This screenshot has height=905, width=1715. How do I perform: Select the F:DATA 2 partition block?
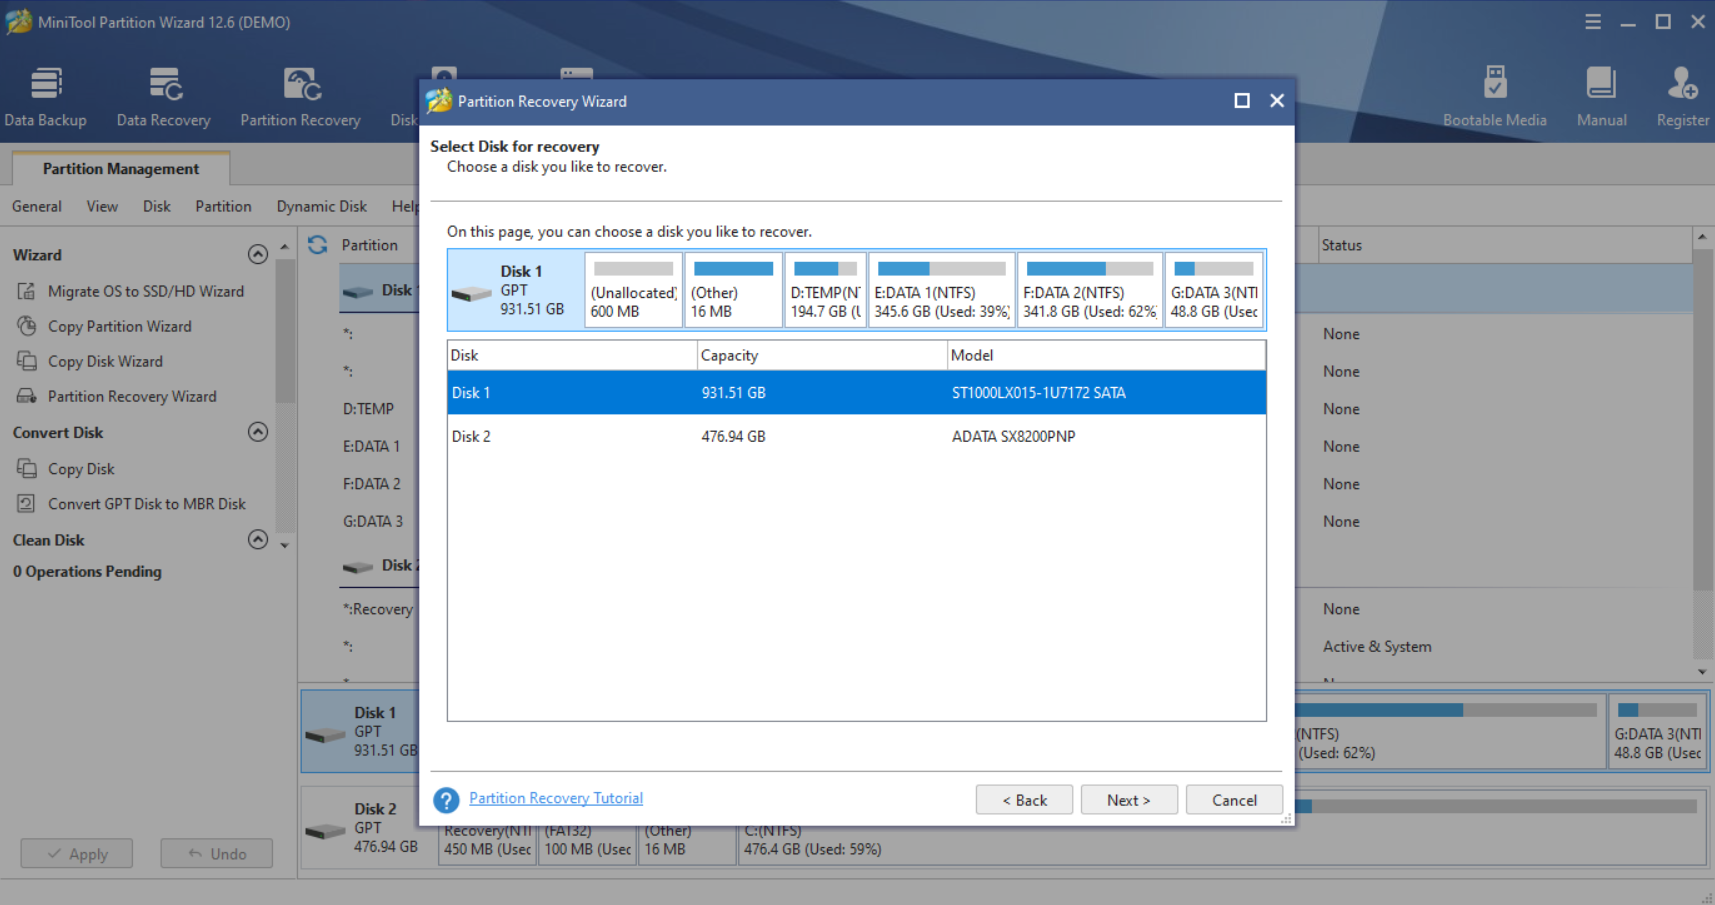coord(1090,290)
